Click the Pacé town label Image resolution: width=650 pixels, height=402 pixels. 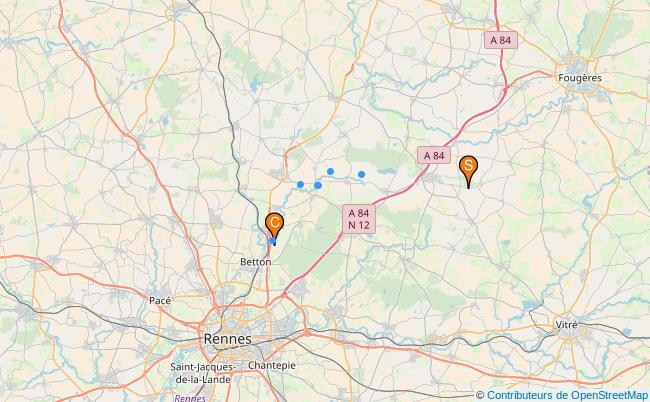(x=160, y=300)
